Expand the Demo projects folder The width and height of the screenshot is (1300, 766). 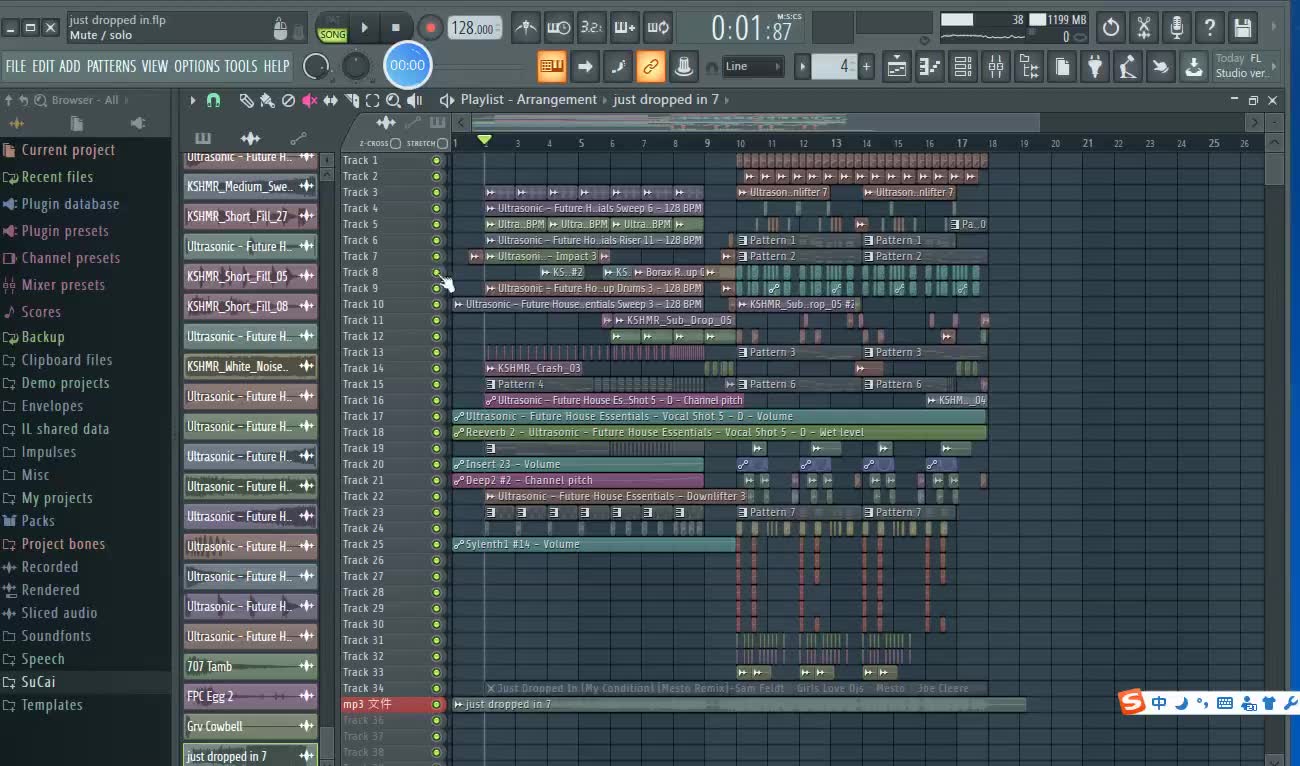click(65, 383)
